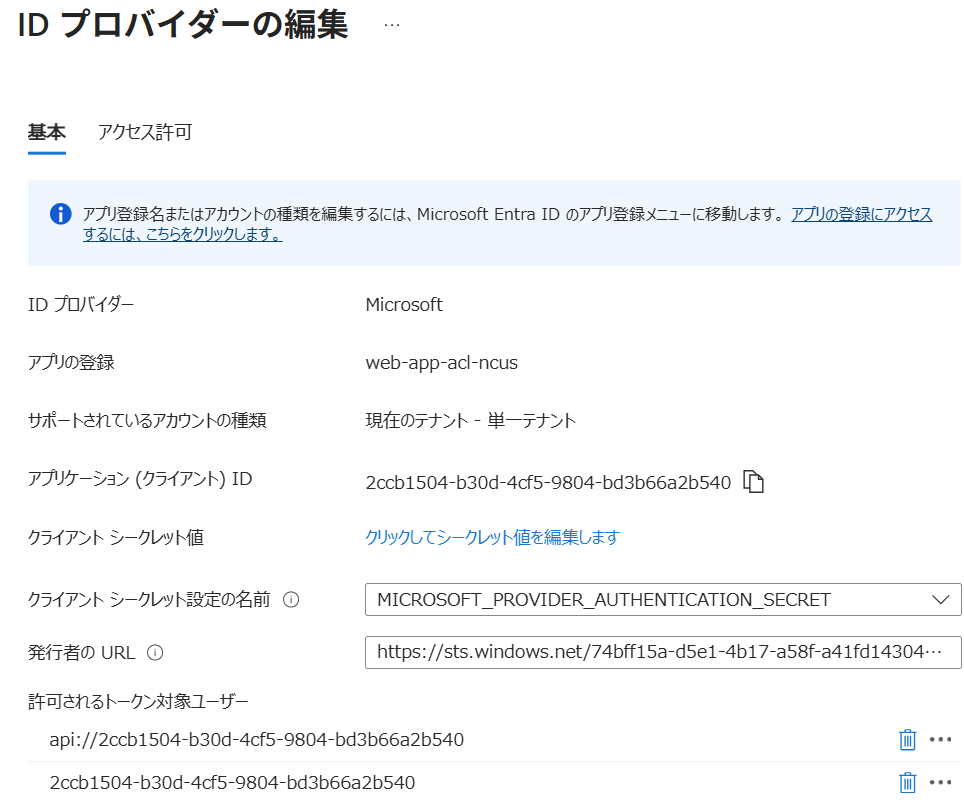Click the blue information icon in banner
The width and height of the screenshot is (964, 802).
coord(60,214)
